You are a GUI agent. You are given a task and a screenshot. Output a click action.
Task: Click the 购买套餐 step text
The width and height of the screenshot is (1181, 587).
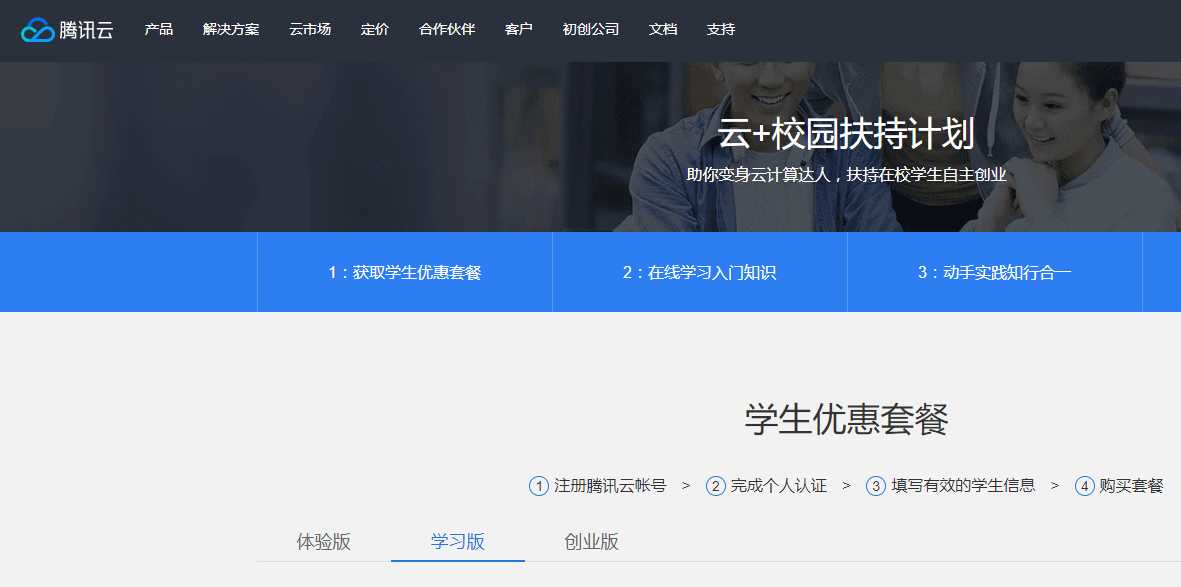coord(1131,485)
